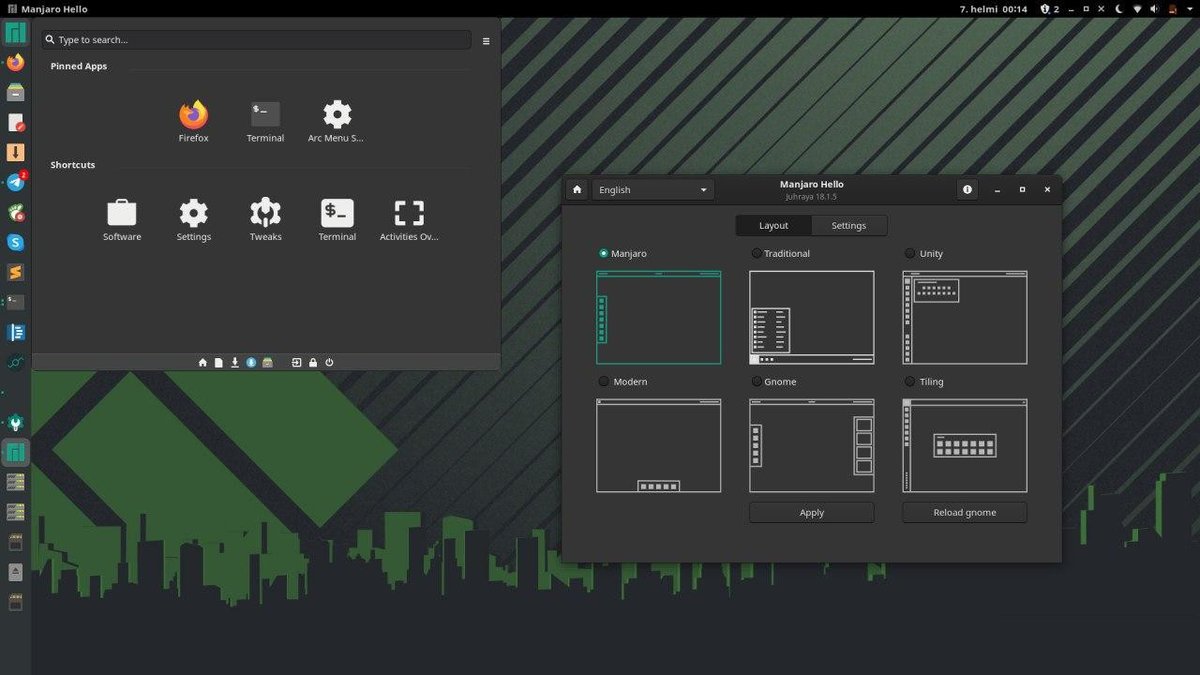The image size is (1200, 675).
Task: Select Manjaro layout radio button
Action: pos(604,253)
